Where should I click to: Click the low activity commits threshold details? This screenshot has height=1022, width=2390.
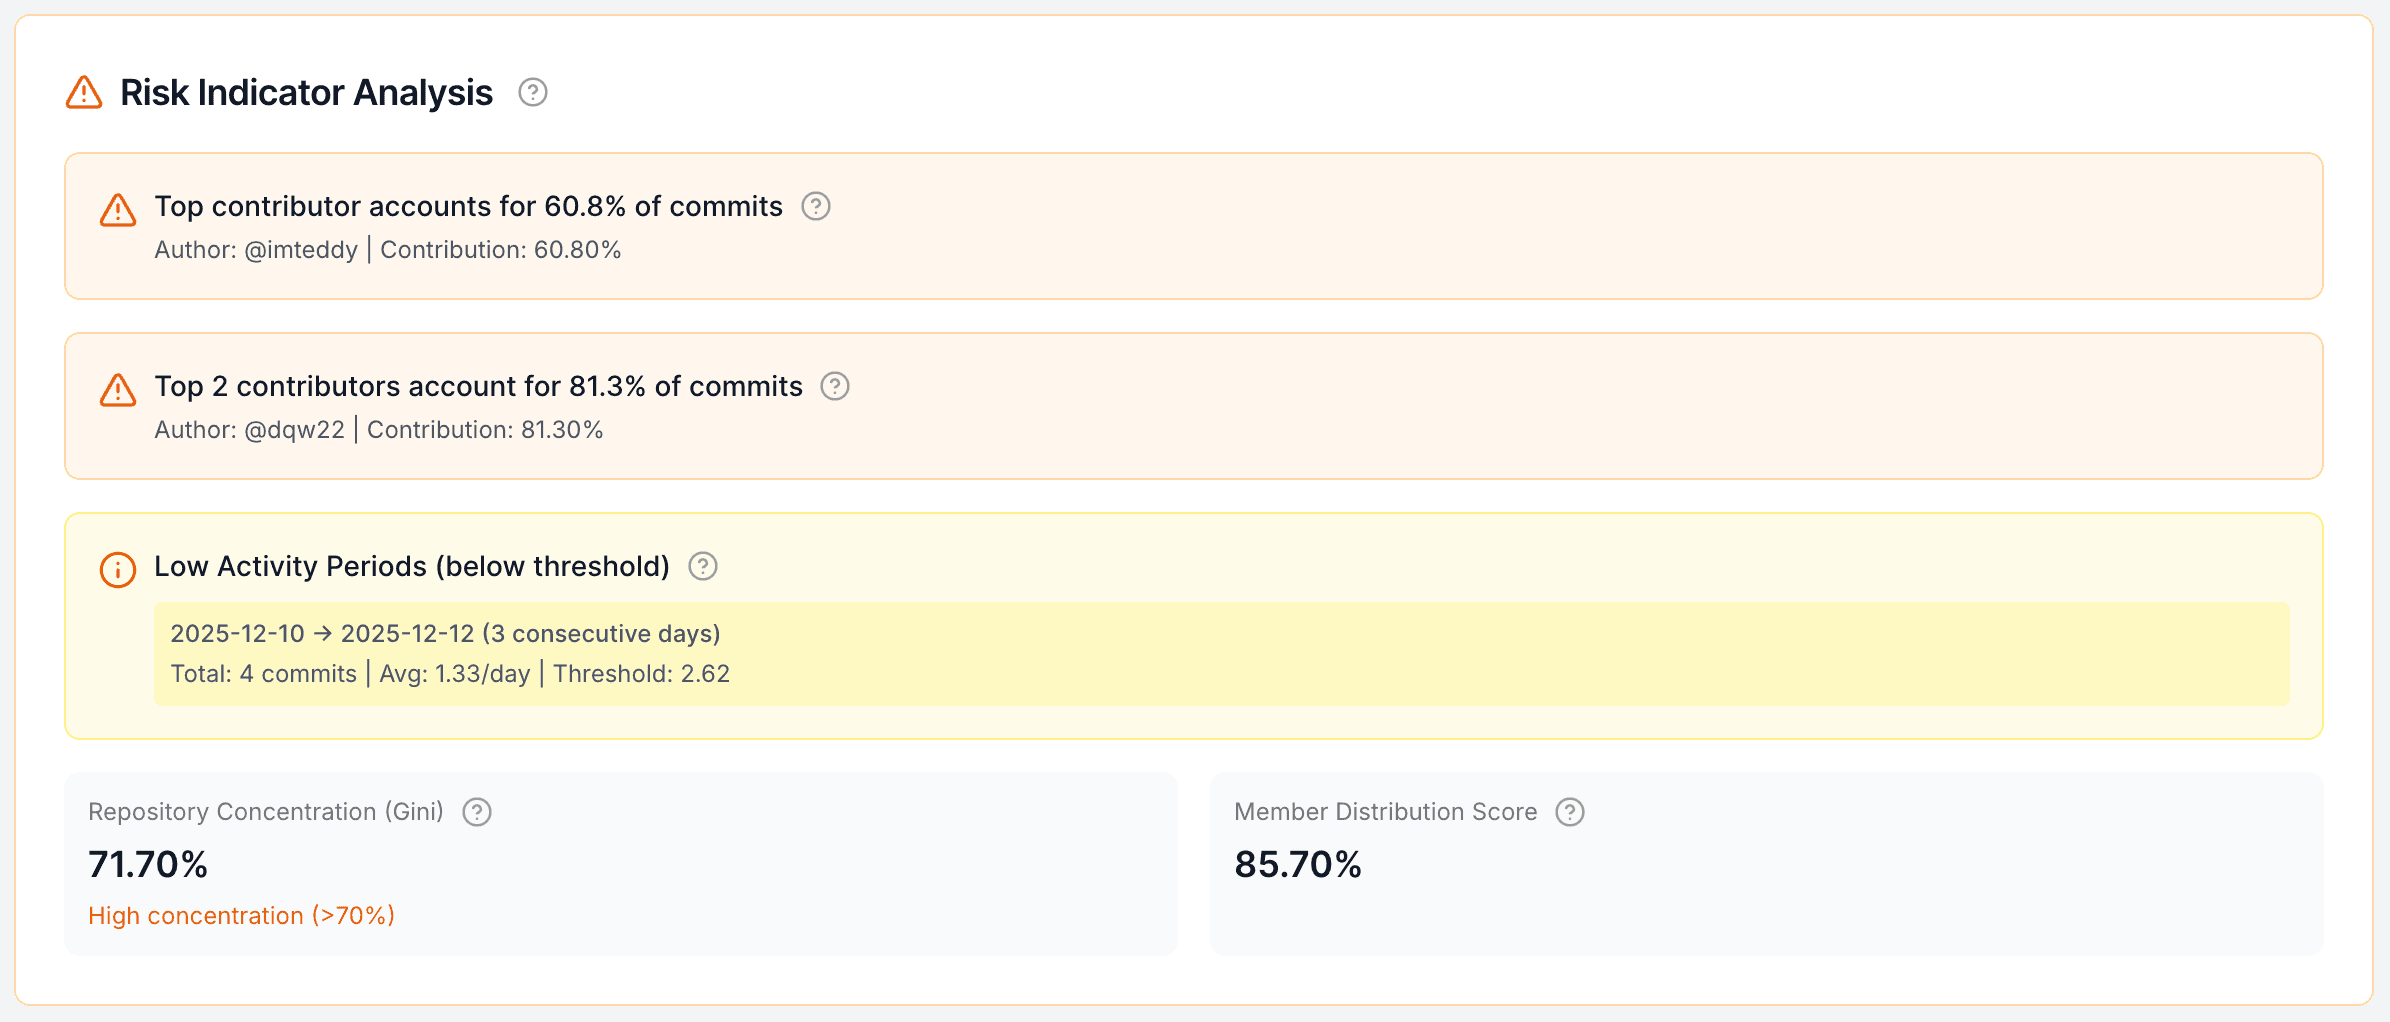point(450,674)
